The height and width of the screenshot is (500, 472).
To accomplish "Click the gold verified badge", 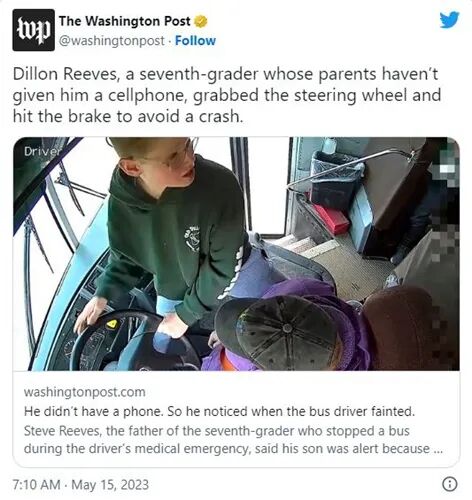I will tap(201, 22).
